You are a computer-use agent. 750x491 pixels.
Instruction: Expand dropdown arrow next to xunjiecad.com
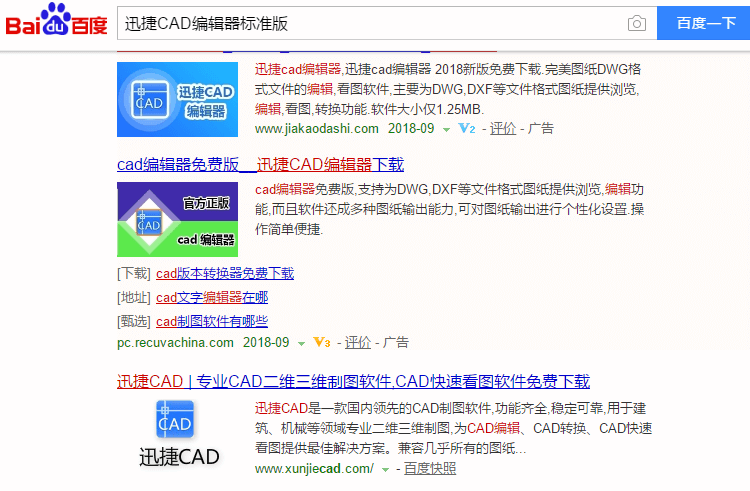point(386,470)
